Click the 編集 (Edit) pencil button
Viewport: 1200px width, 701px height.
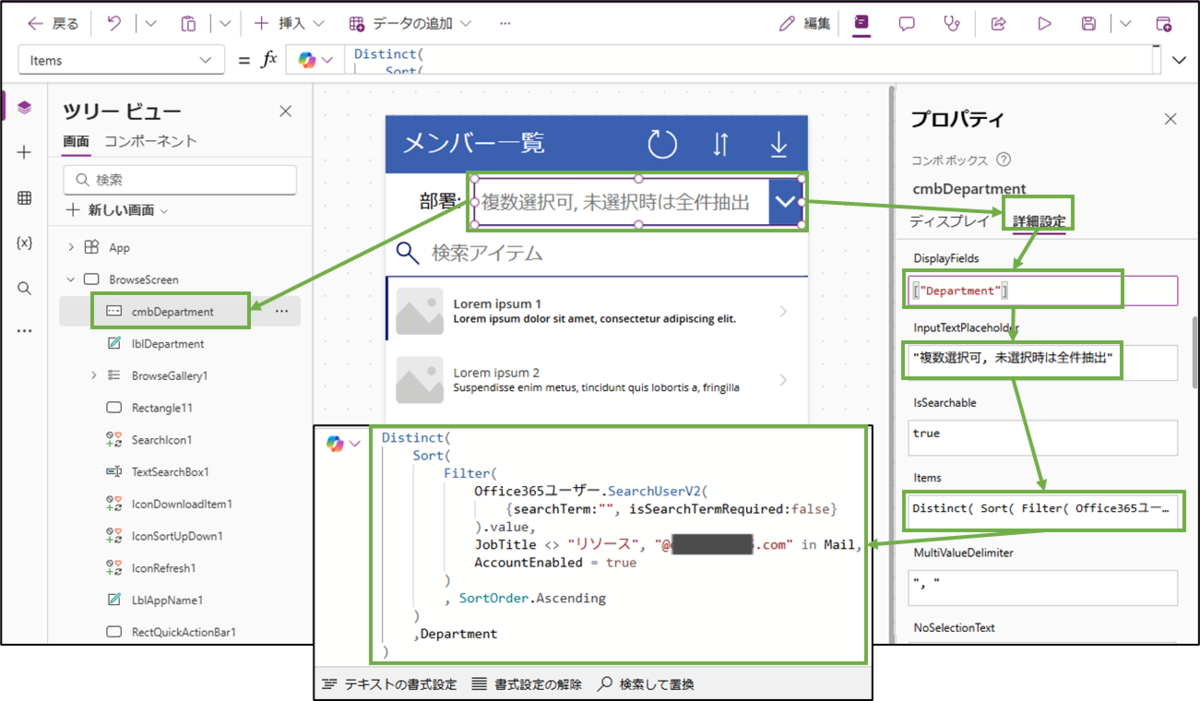[x=804, y=23]
